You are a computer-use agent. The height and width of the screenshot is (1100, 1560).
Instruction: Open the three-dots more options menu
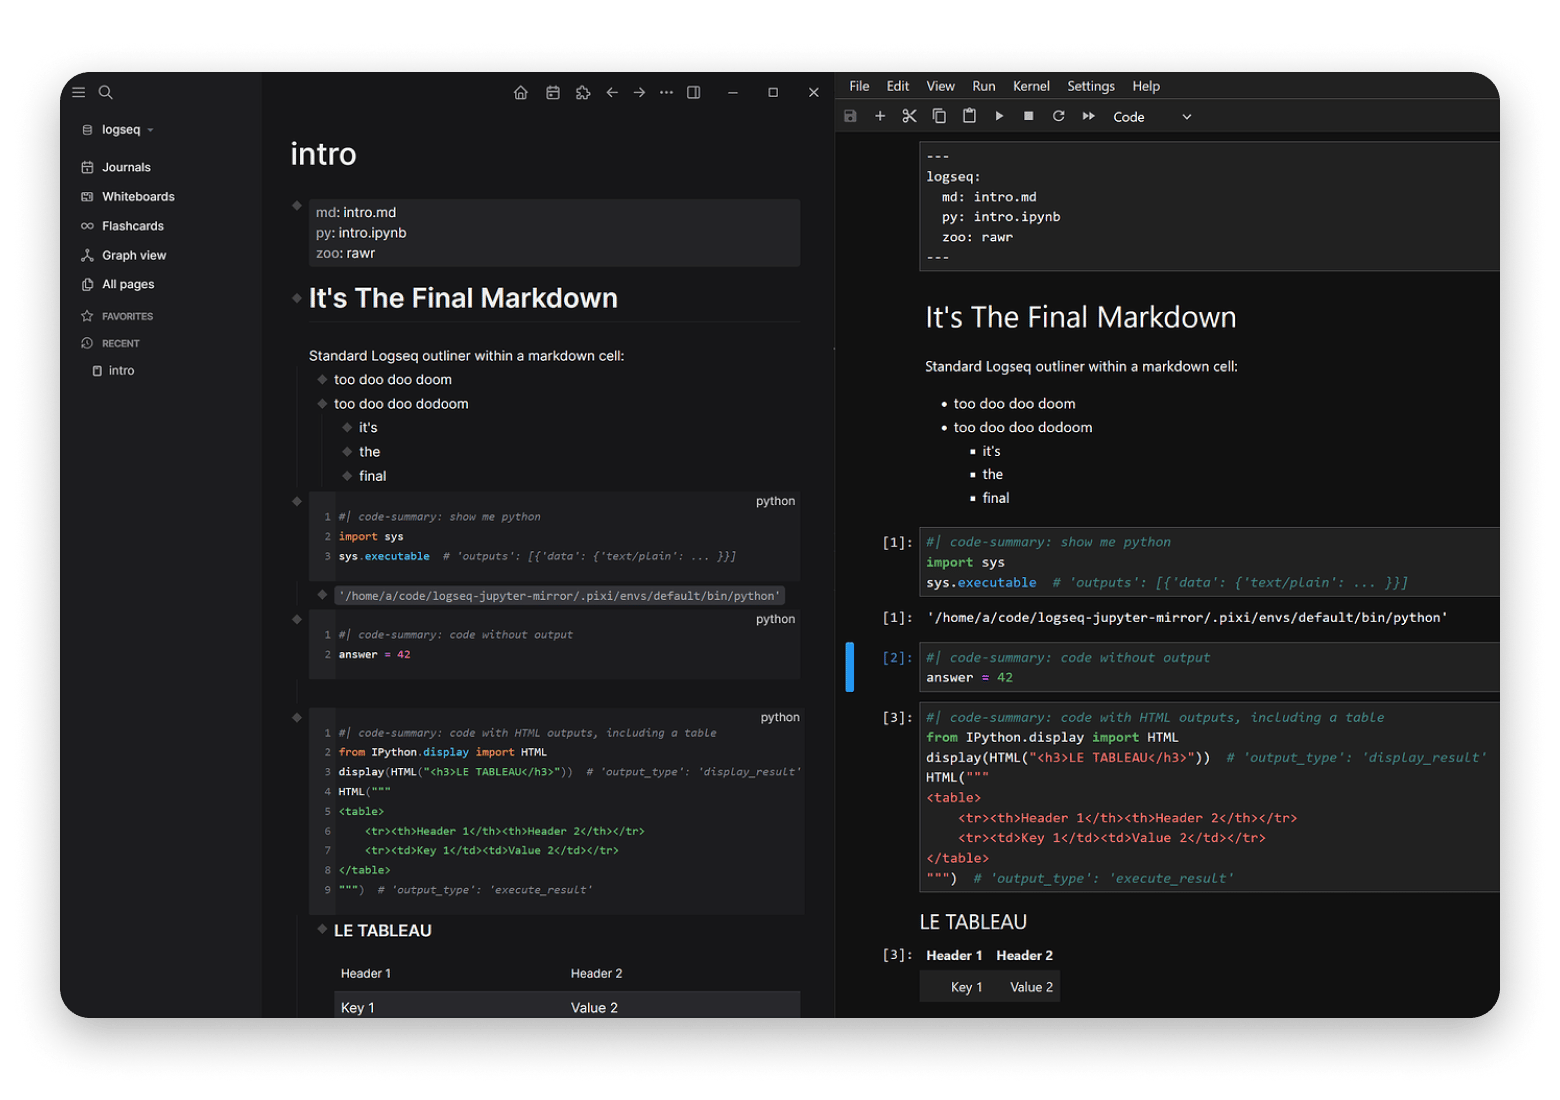coord(666,93)
